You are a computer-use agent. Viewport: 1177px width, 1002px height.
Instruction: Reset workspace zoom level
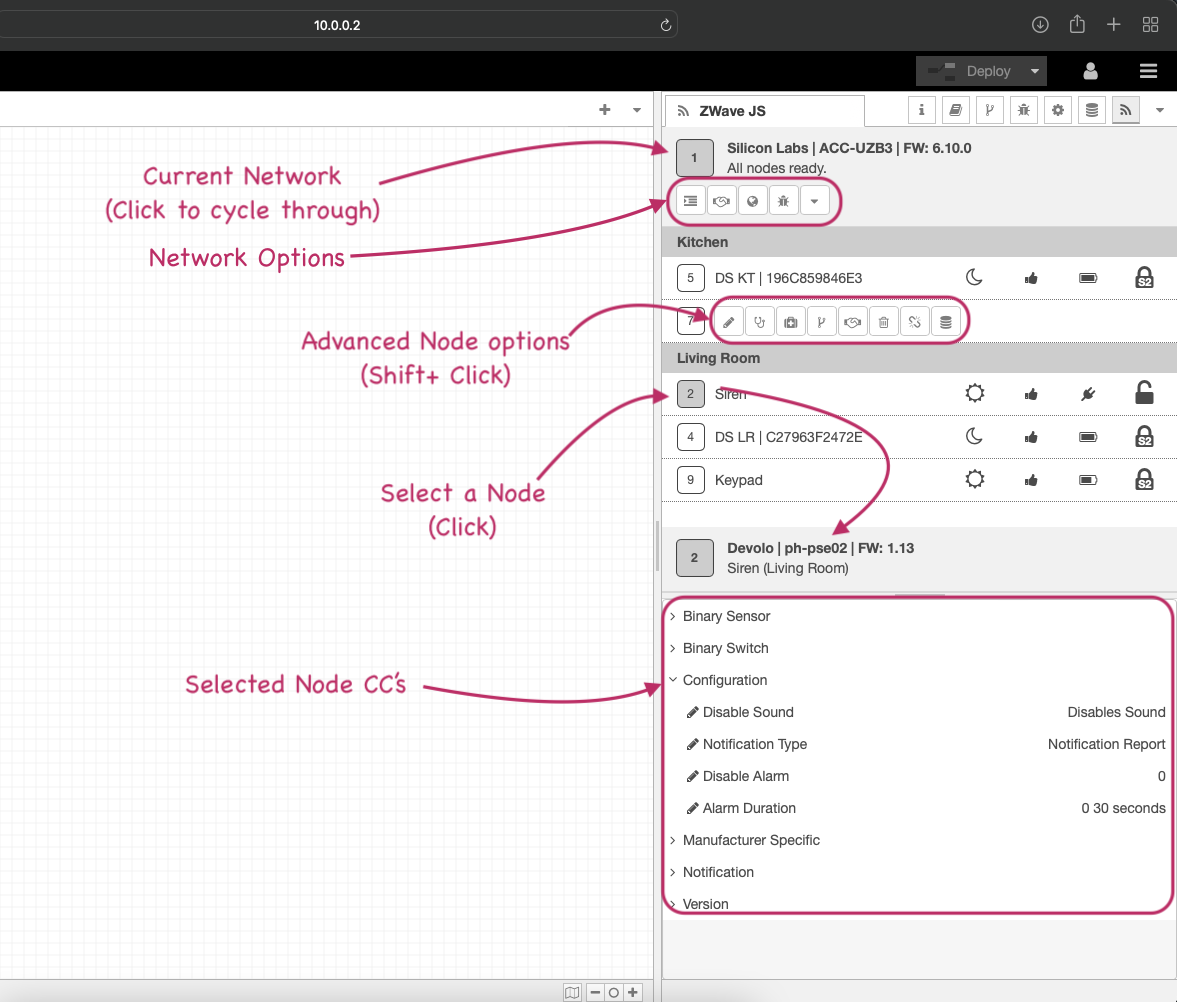614,992
